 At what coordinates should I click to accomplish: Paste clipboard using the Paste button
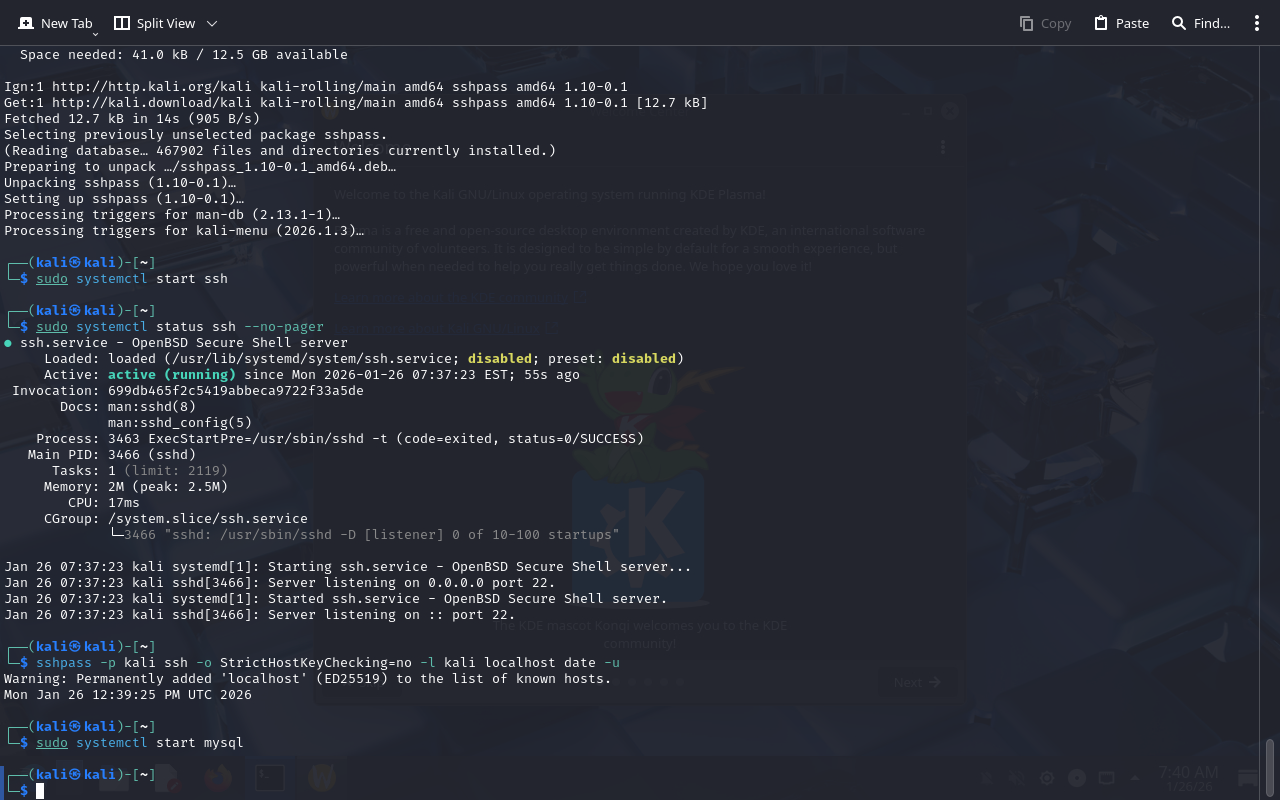(1121, 23)
